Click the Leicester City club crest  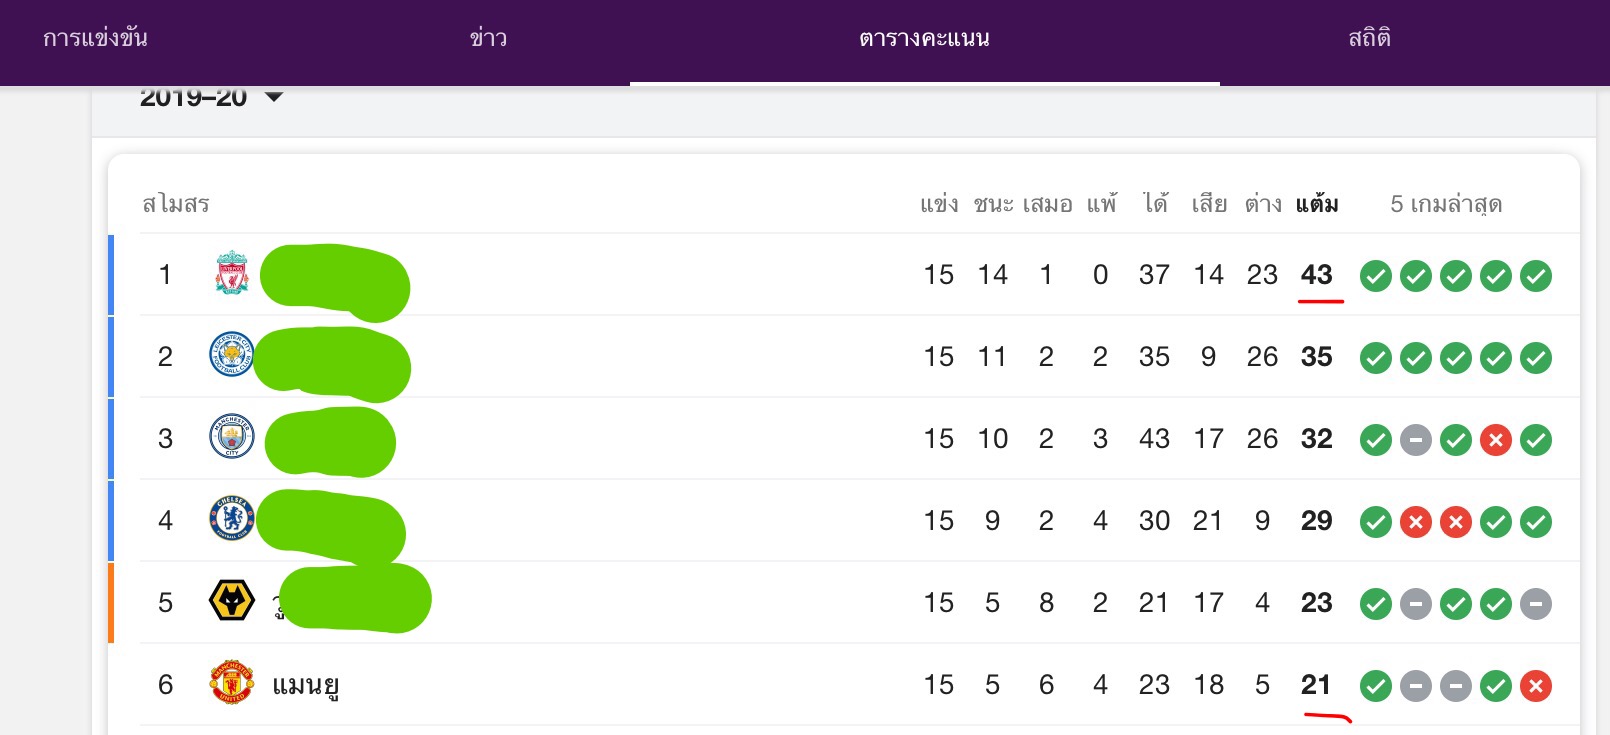point(231,355)
